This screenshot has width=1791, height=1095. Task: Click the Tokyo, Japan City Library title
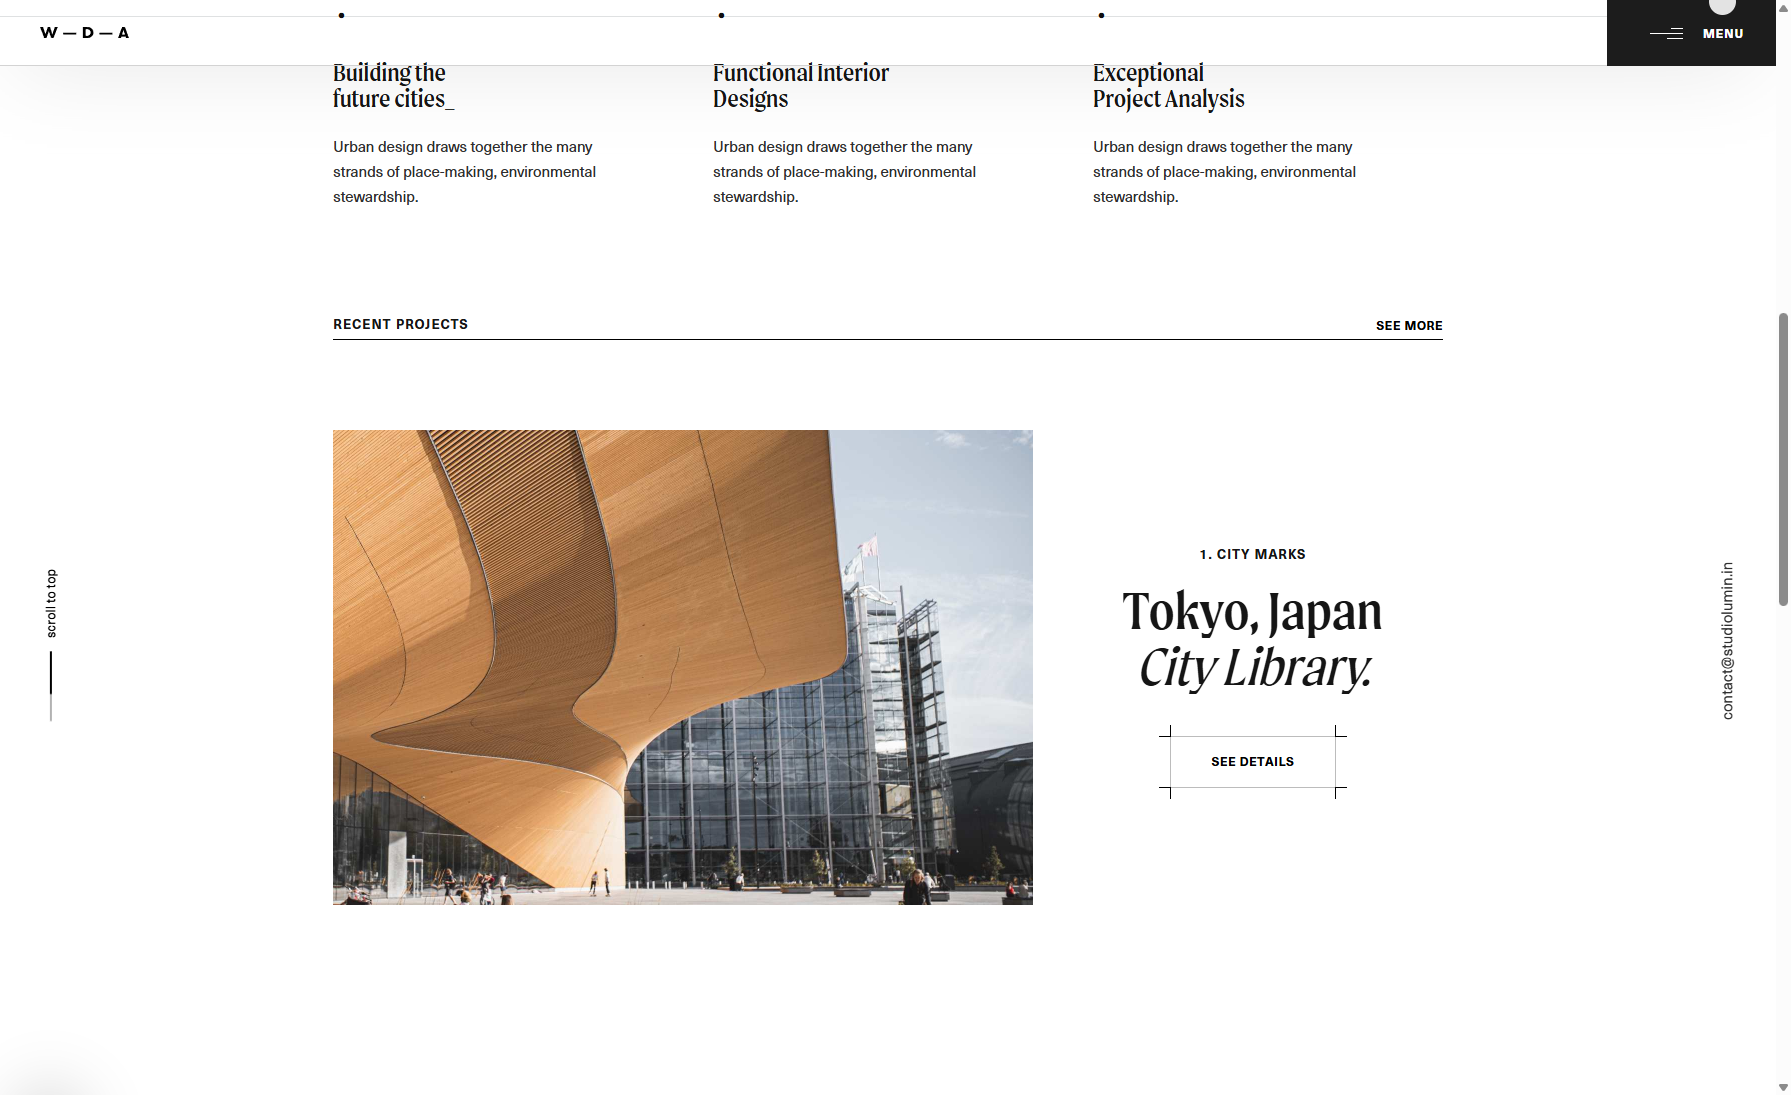[x=1253, y=640]
